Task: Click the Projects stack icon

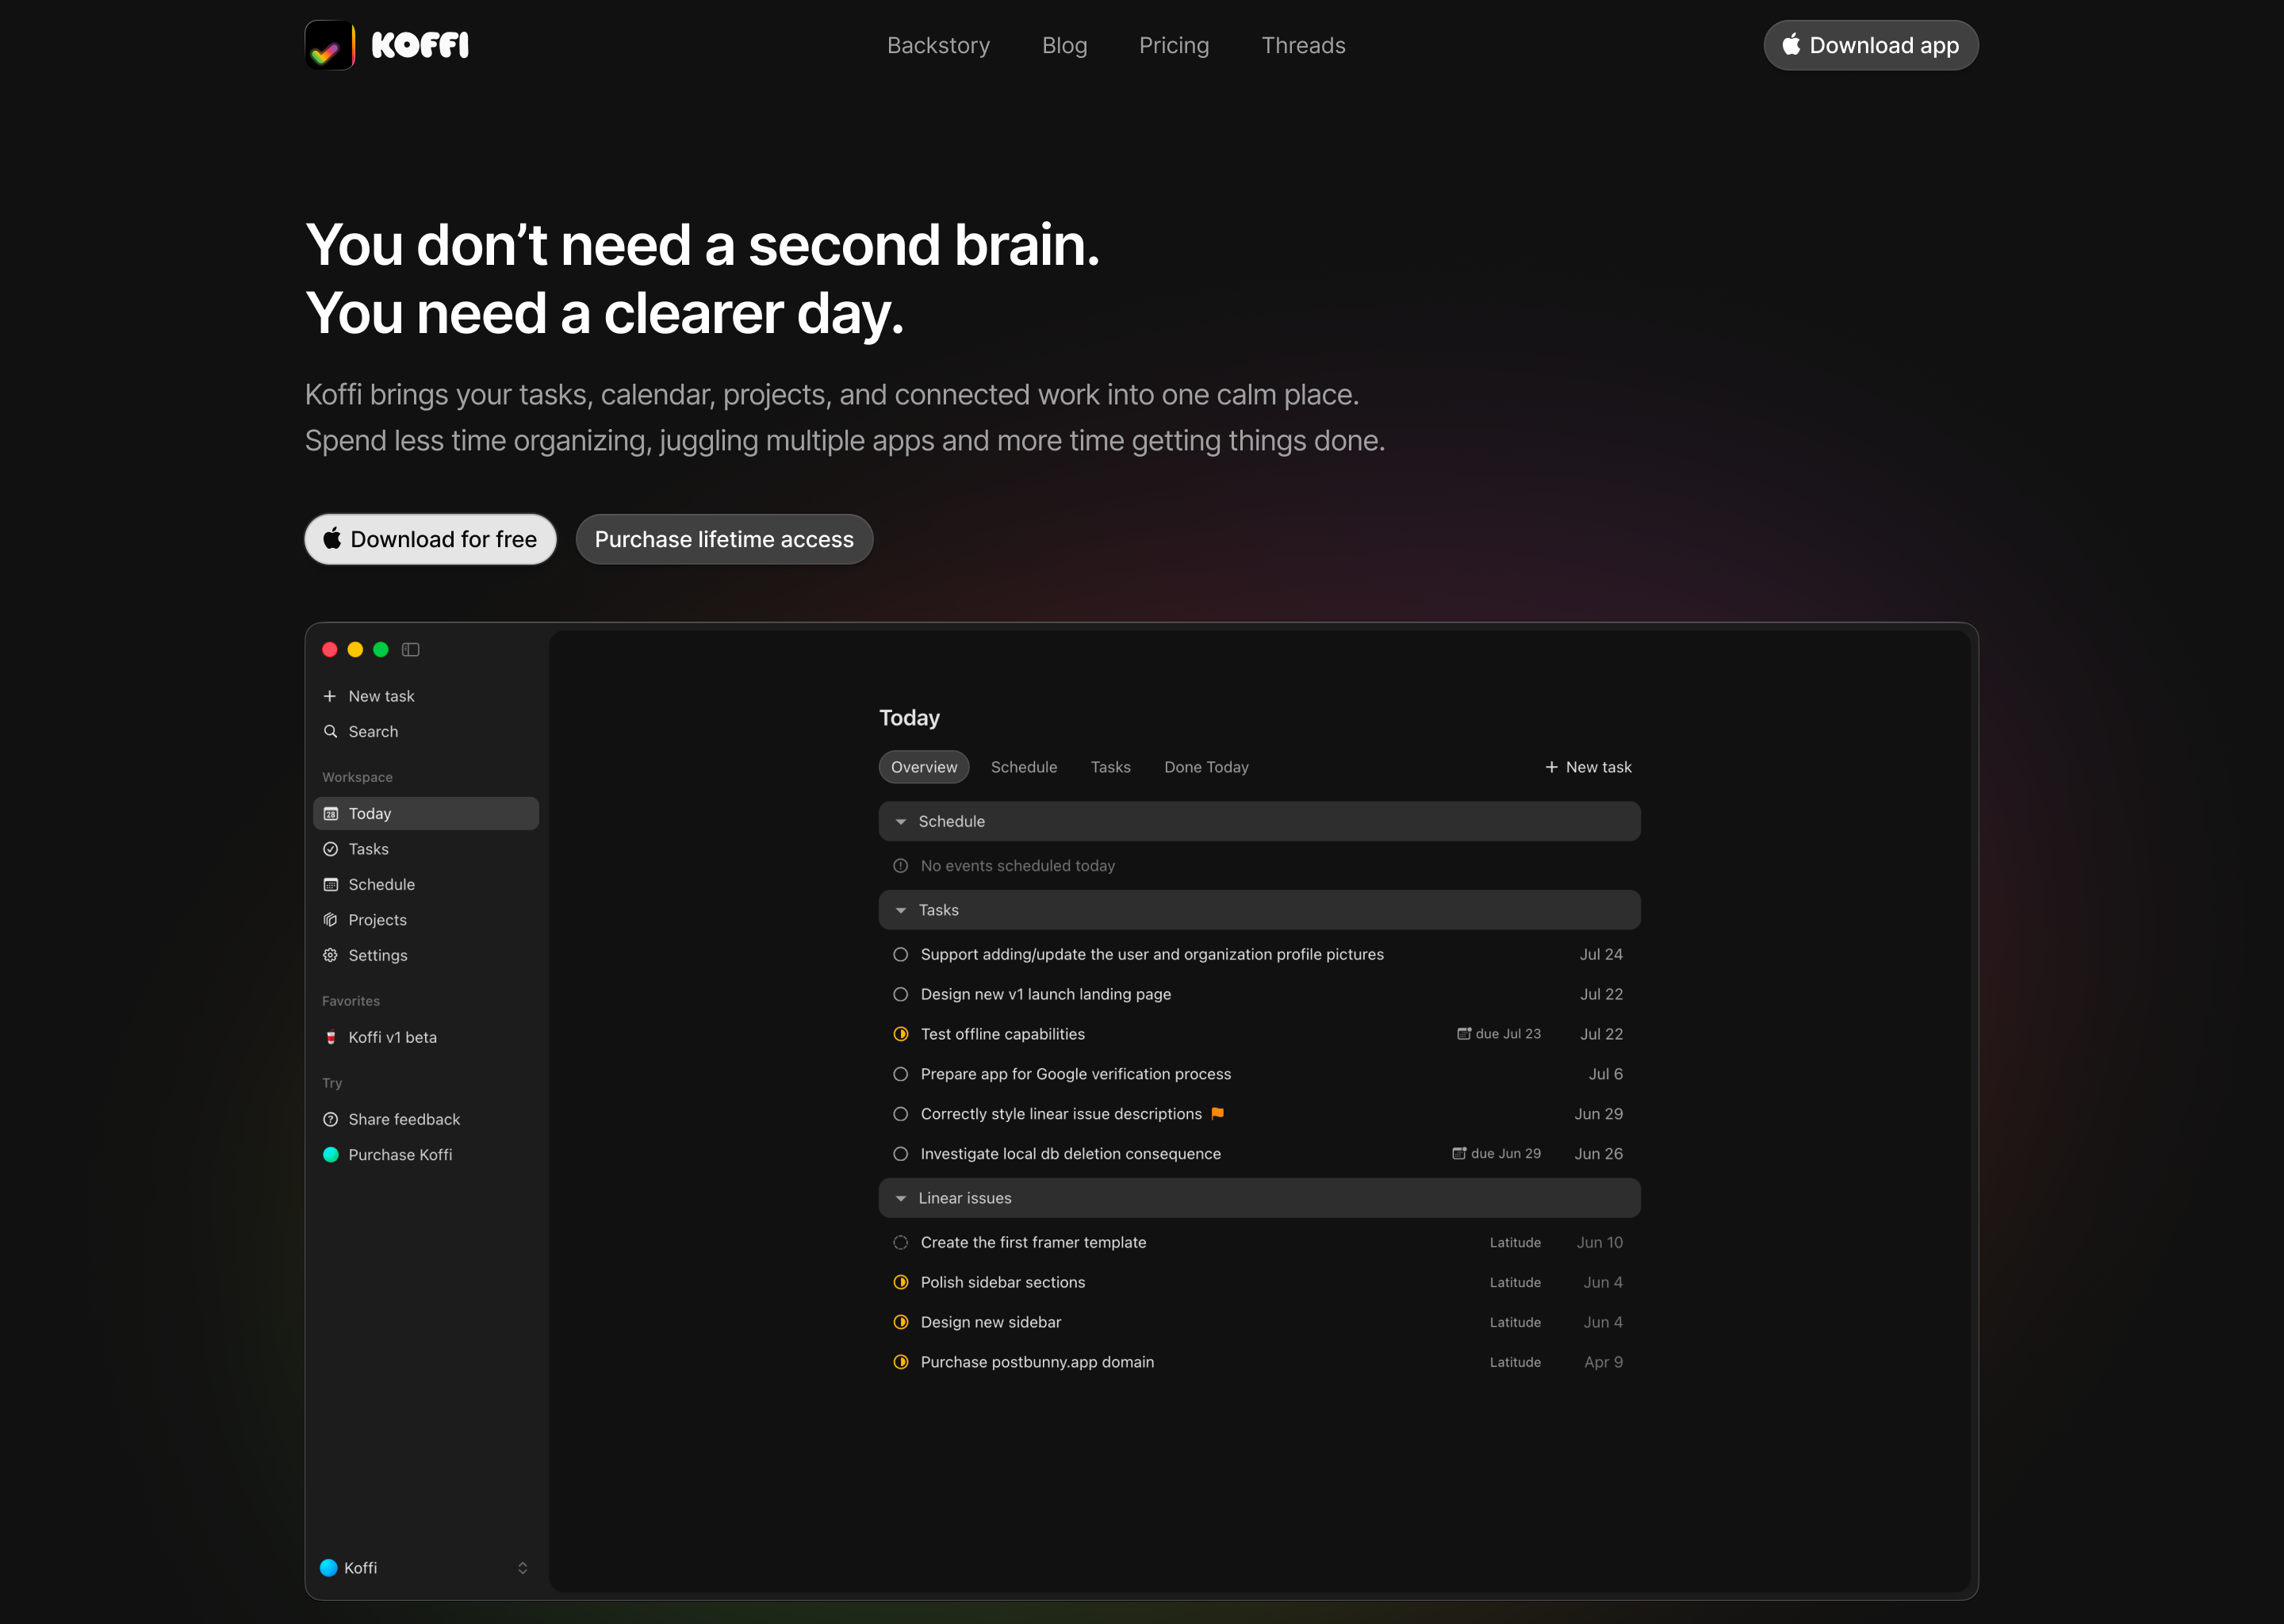Action: click(x=331, y=920)
